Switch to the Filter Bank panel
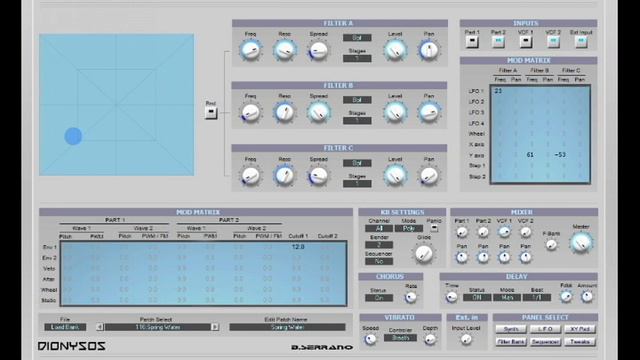 (511, 342)
